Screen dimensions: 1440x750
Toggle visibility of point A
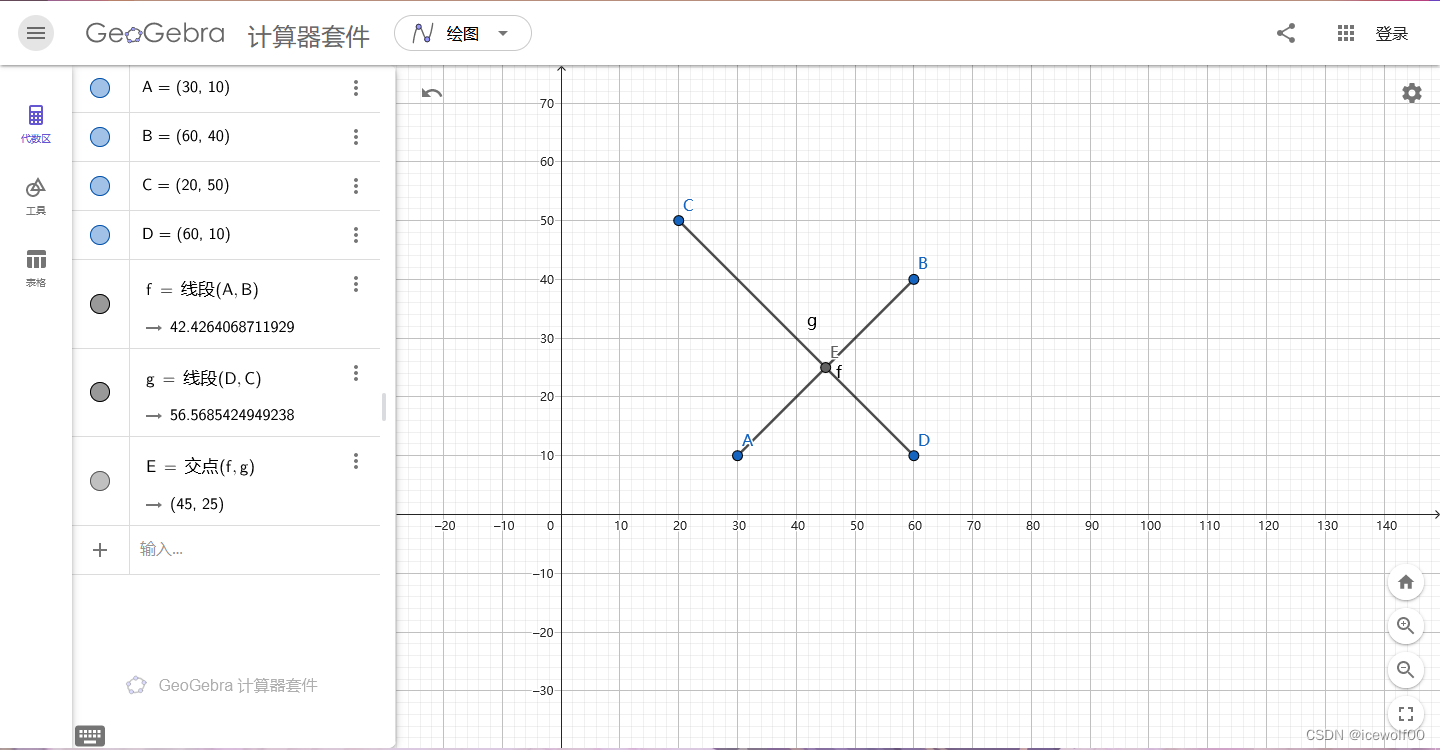pos(100,88)
